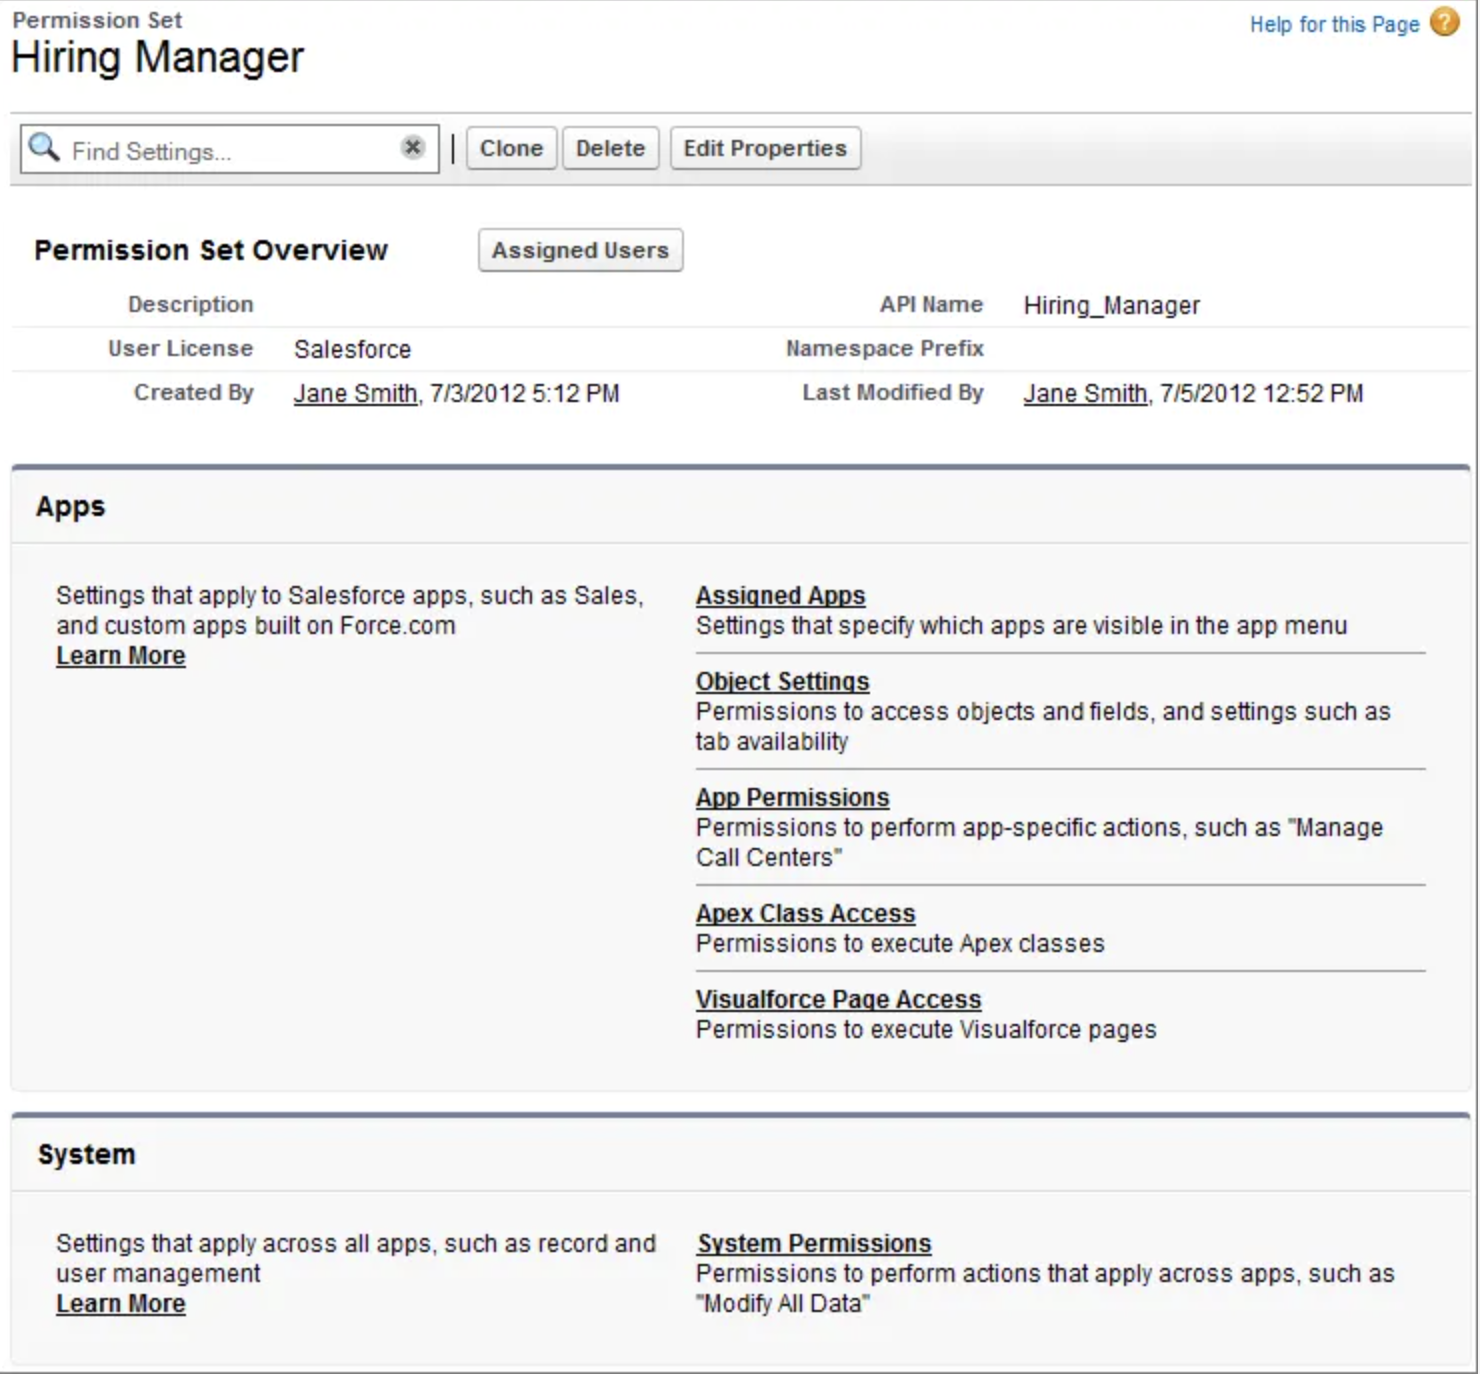The width and height of the screenshot is (1480, 1374).
Task: Click the magnifying glass search icon
Action: (44, 148)
